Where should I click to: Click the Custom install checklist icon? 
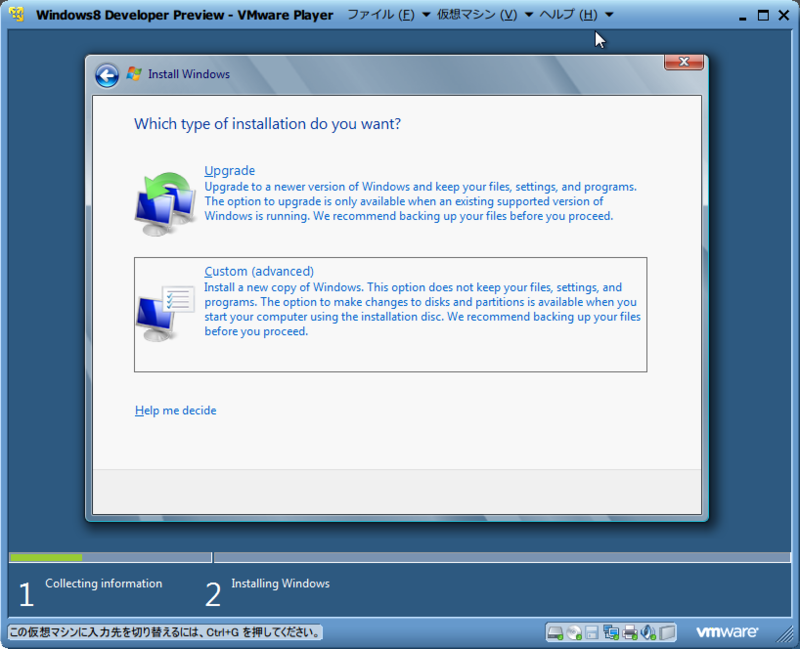point(165,313)
